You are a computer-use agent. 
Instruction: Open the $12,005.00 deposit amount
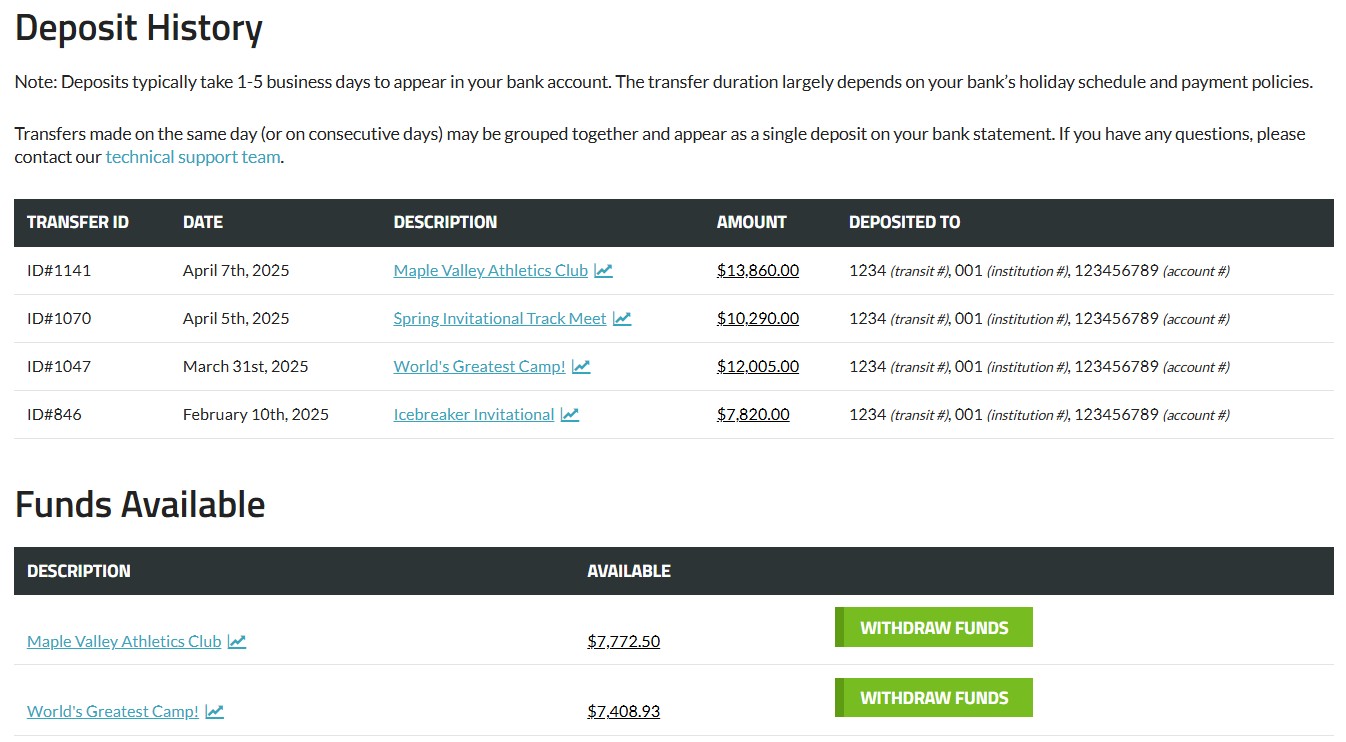[757, 367]
